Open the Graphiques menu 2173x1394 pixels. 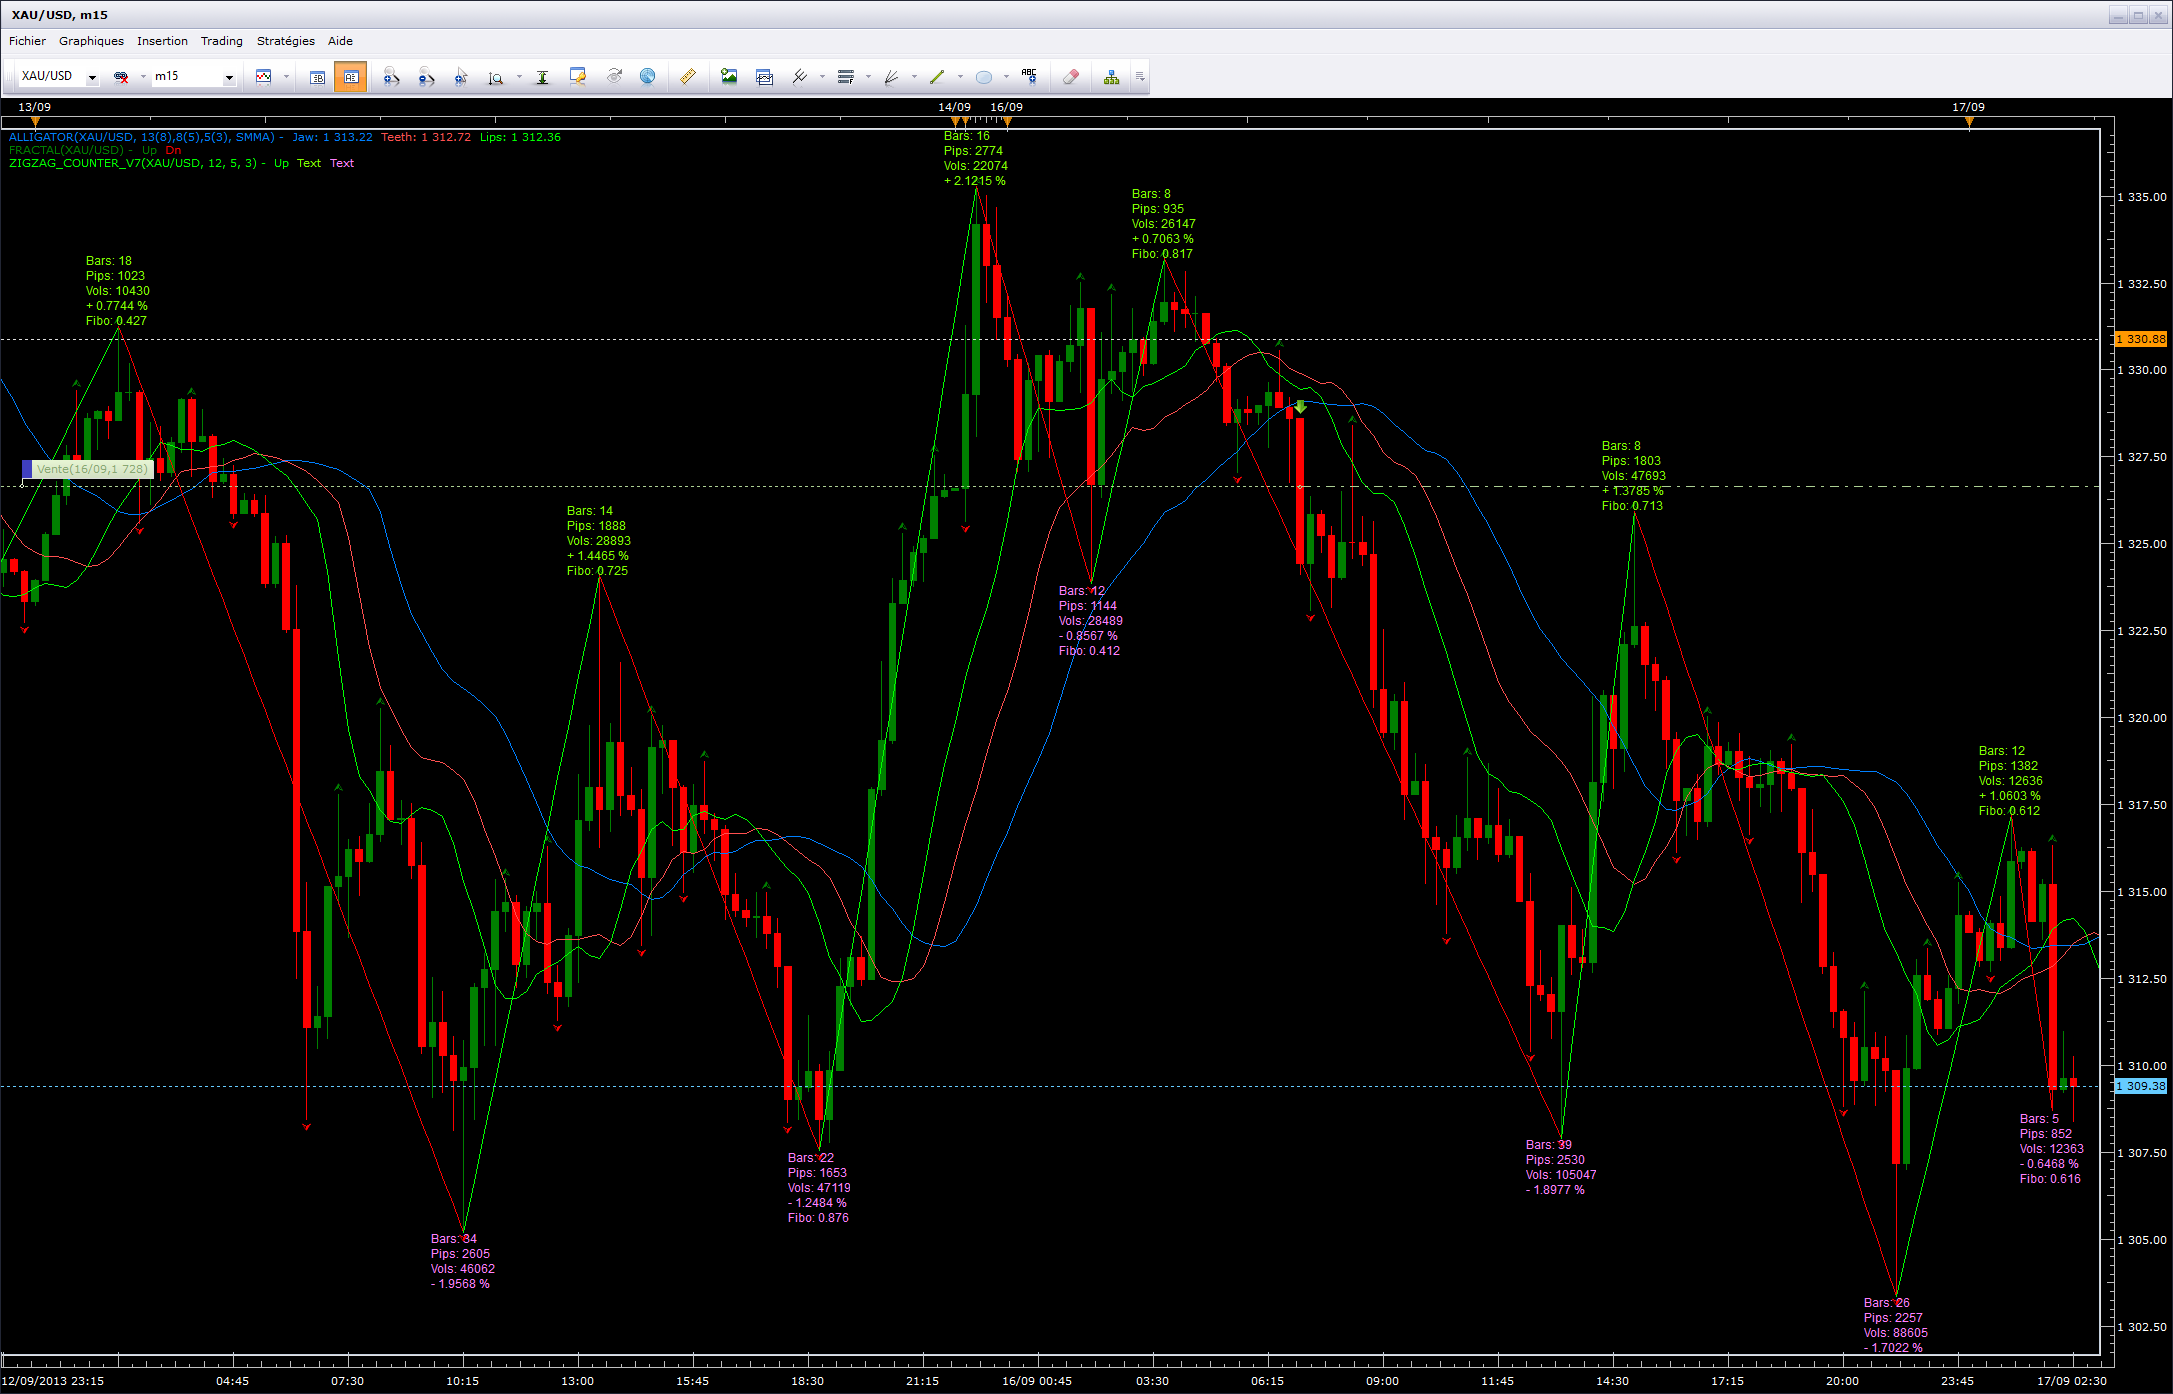click(x=91, y=41)
